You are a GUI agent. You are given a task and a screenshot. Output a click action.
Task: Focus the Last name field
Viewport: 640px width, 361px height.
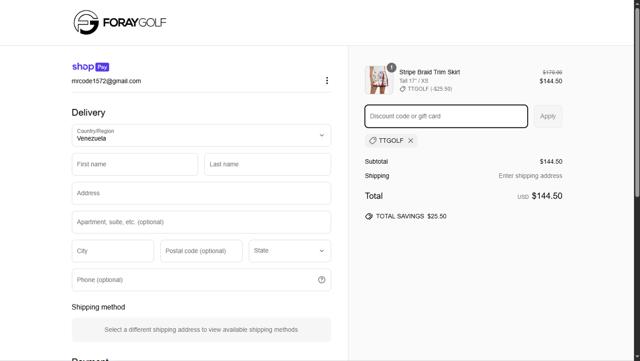[x=267, y=164]
